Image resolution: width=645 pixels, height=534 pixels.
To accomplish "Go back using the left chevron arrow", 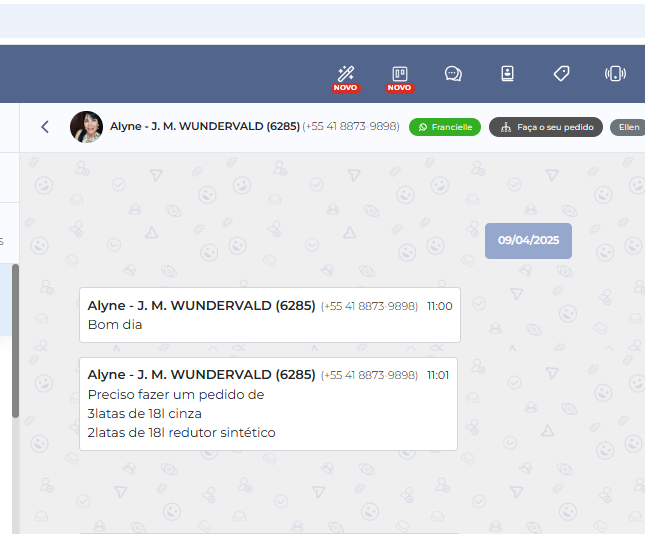I will pos(45,127).
